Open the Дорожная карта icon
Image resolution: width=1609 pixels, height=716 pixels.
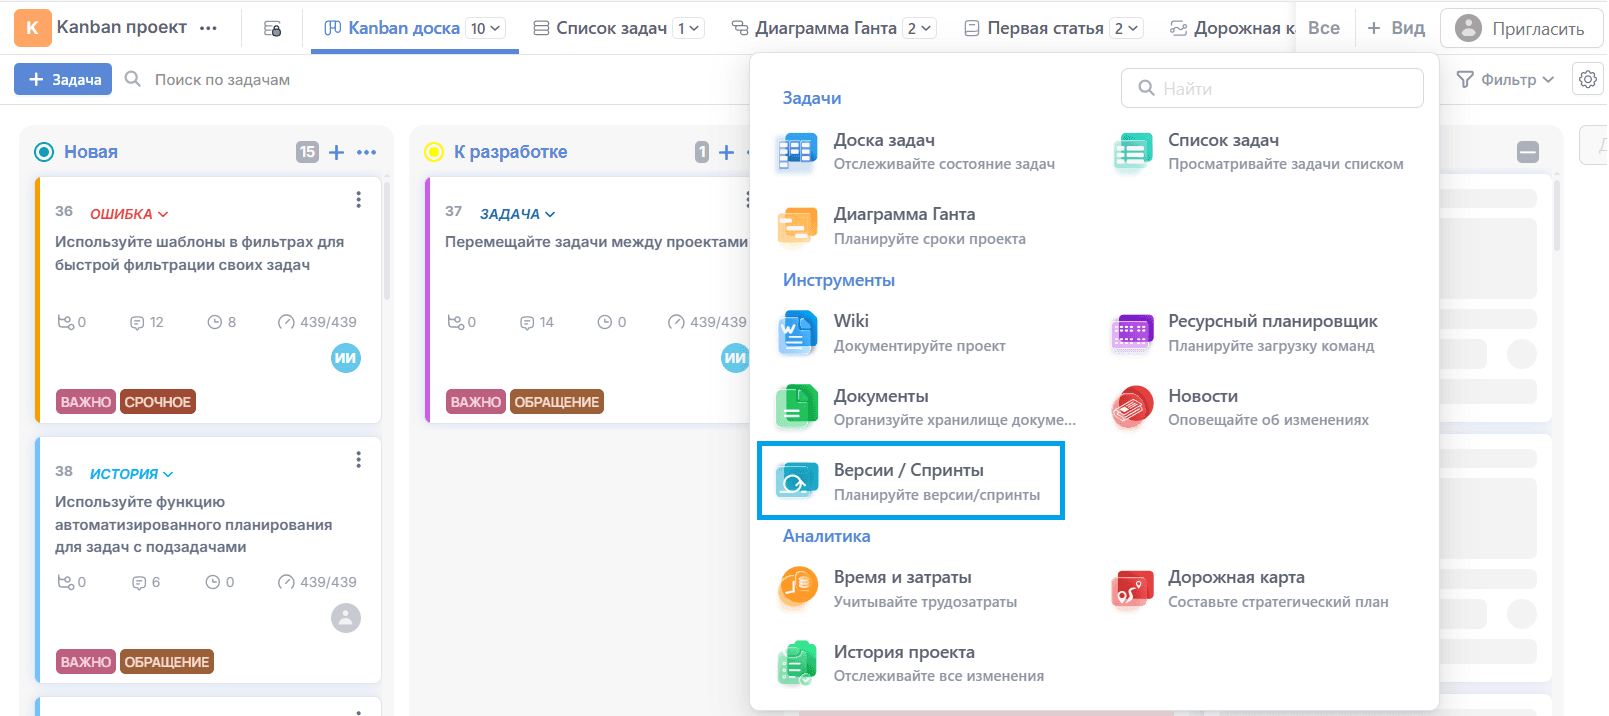tap(1132, 589)
